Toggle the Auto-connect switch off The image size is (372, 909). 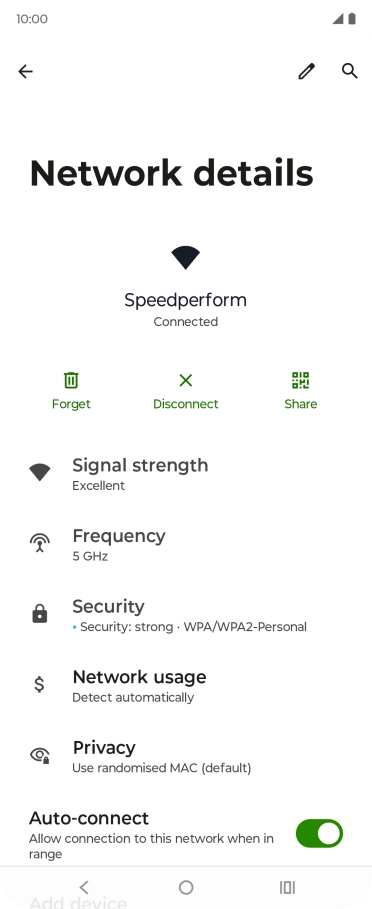pos(319,834)
